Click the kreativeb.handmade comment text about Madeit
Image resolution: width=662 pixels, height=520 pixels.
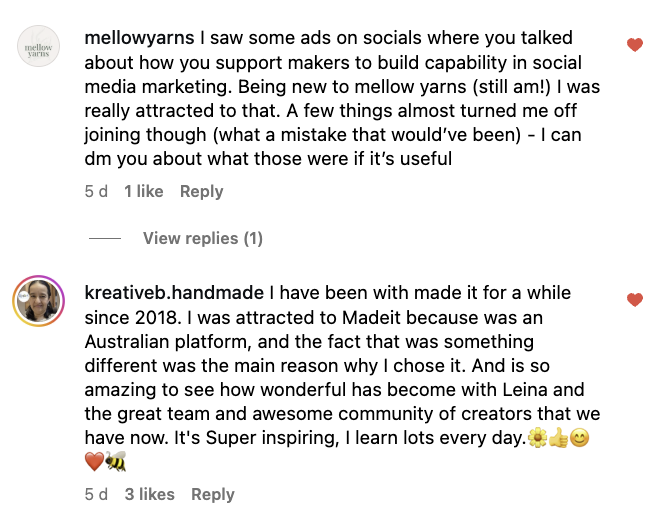click(340, 365)
